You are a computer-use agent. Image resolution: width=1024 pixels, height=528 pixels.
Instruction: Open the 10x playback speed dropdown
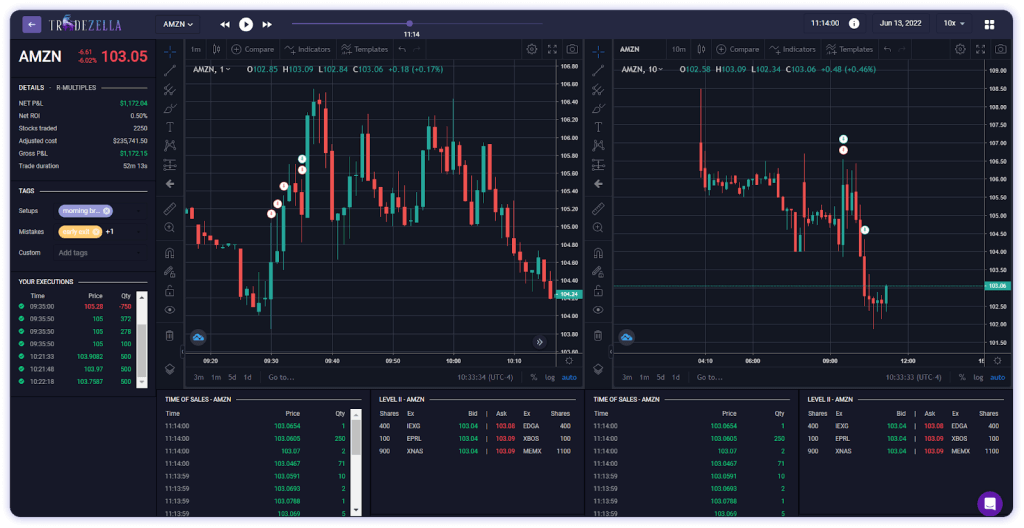pos(954,23)
